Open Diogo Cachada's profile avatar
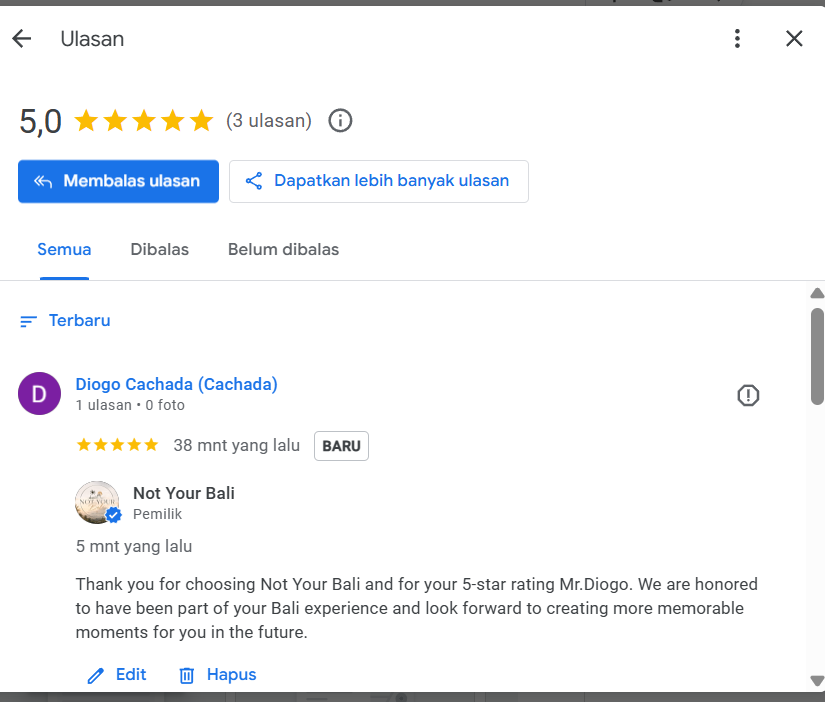Screen dimensions: 825x702 click(39, 394)
